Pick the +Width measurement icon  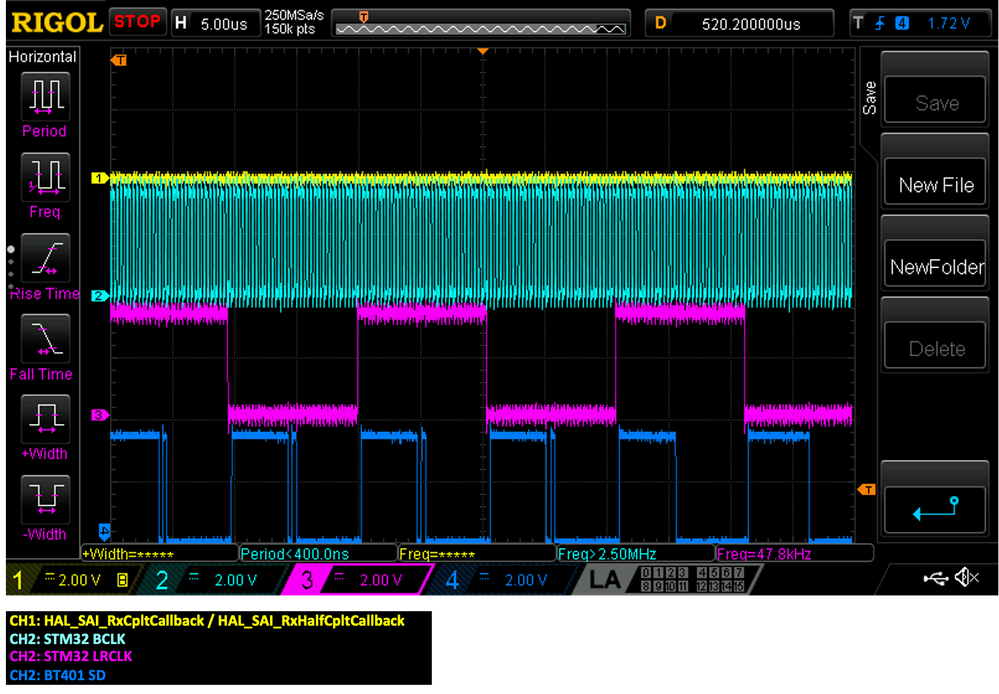point(46,418)
